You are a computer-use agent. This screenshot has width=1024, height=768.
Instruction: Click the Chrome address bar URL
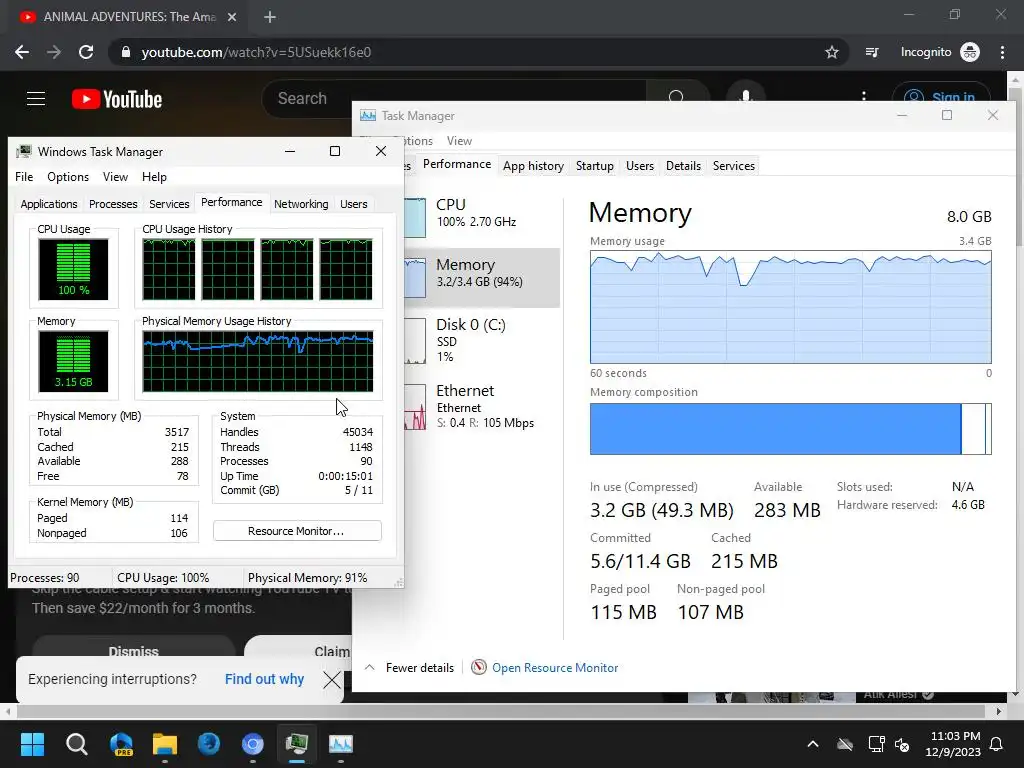256,52
